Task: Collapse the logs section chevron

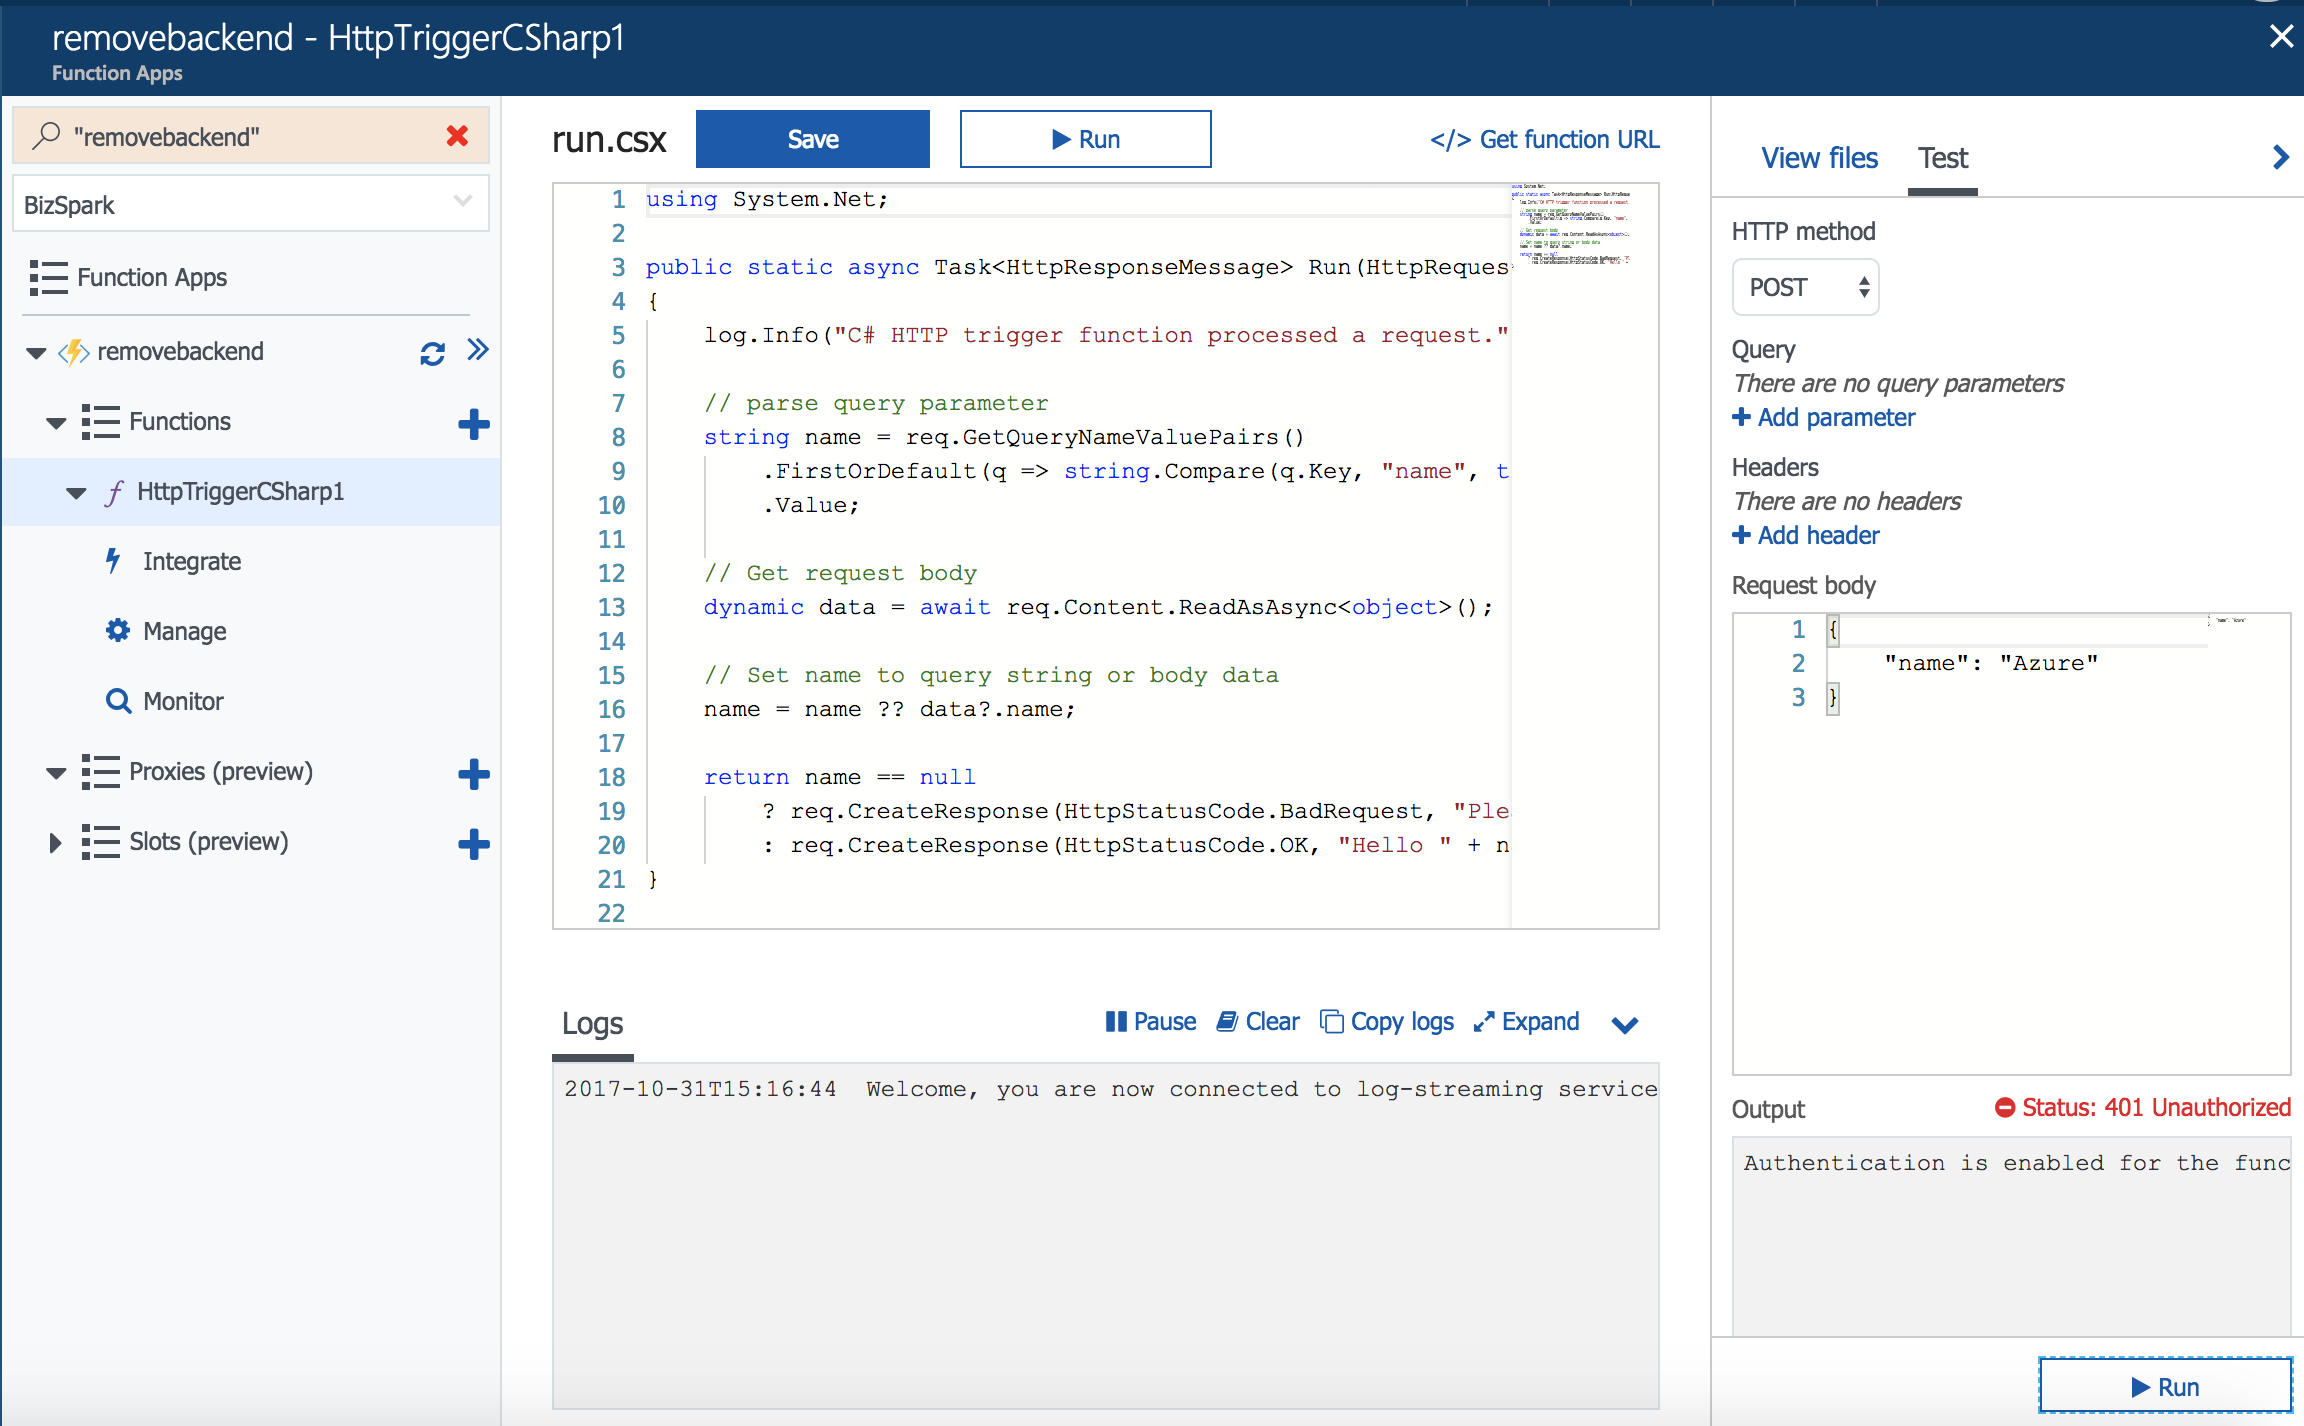Action: (x=1625, y=1024)
